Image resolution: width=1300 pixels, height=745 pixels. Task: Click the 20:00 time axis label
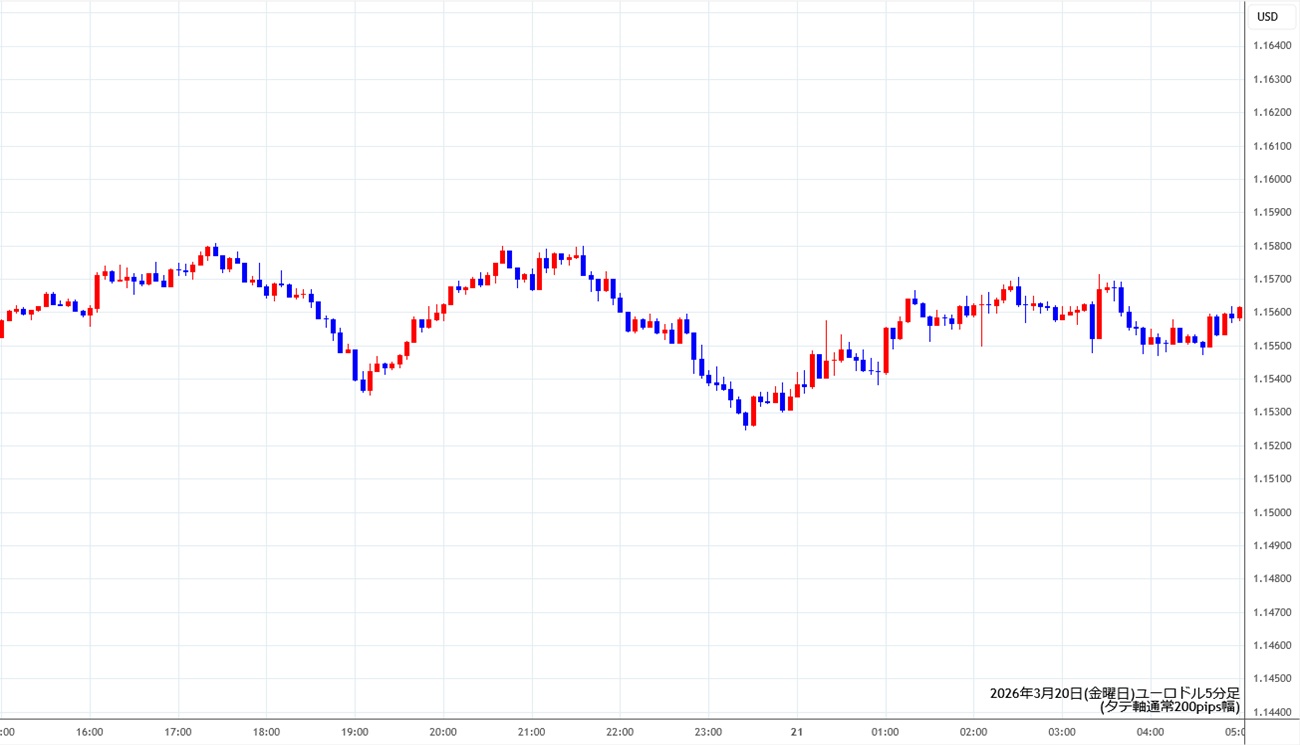(x=443, y=732)
